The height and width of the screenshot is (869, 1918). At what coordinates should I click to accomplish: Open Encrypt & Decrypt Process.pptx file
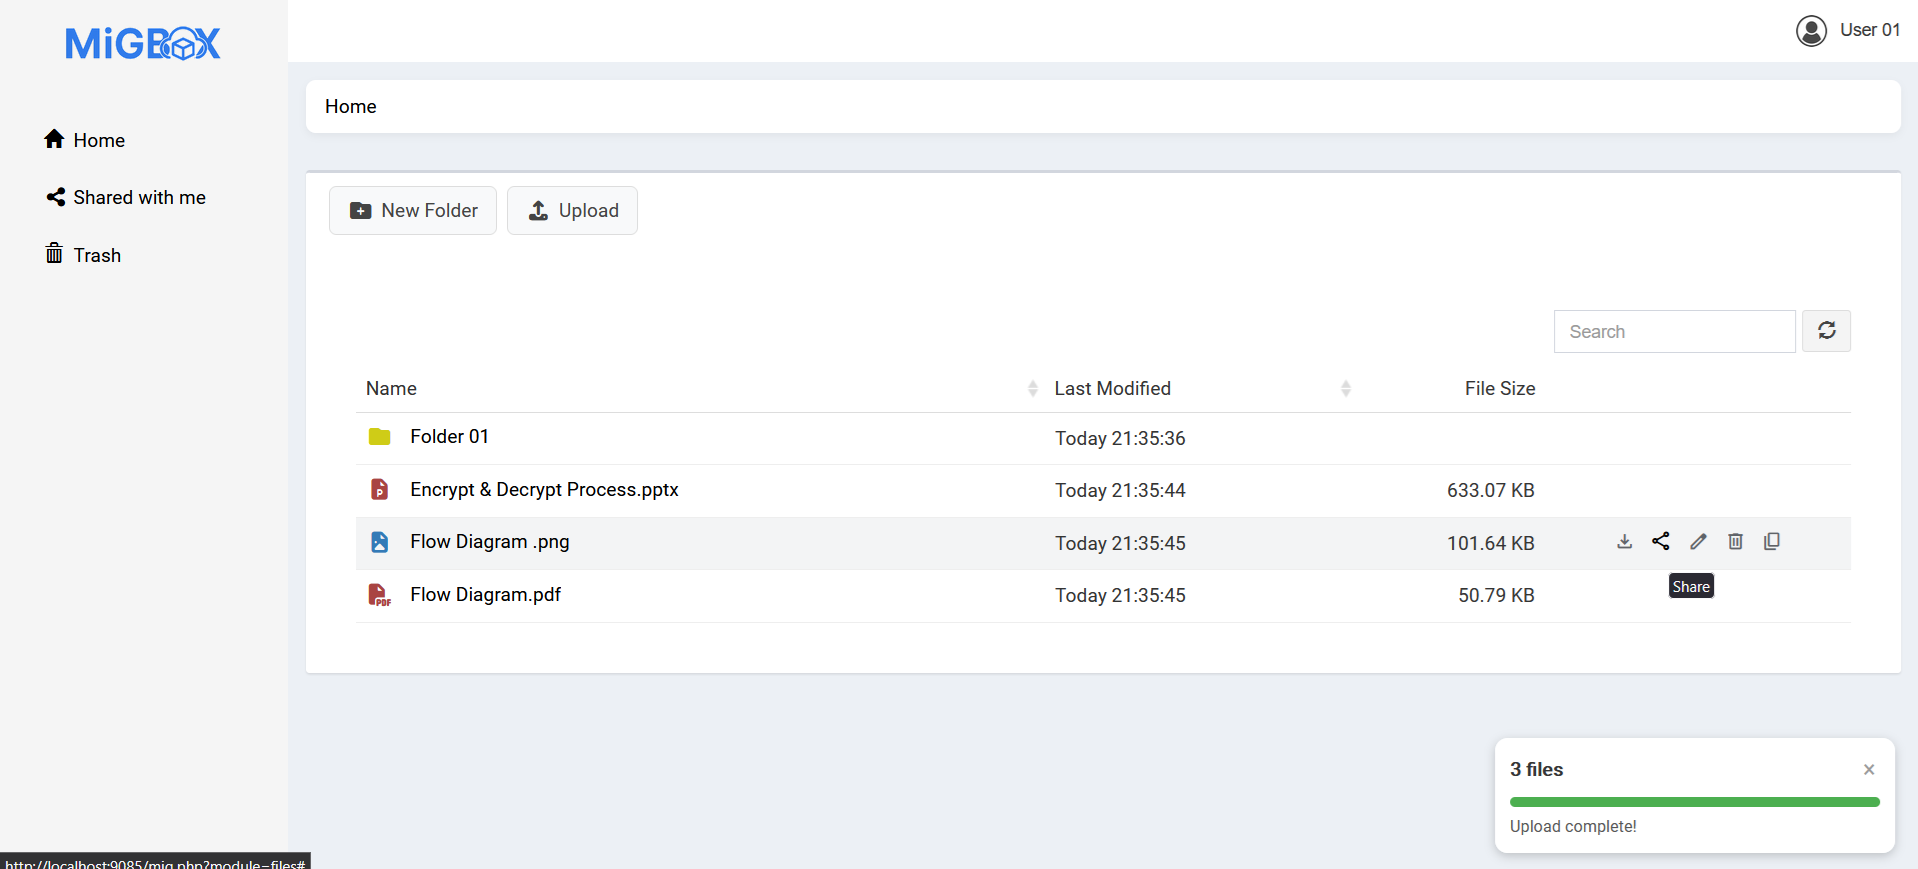[544, 490]
